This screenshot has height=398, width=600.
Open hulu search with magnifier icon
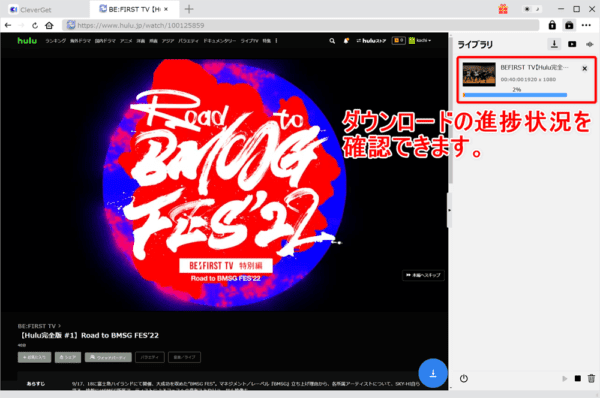pyautogui.click(x=332, y=41)
